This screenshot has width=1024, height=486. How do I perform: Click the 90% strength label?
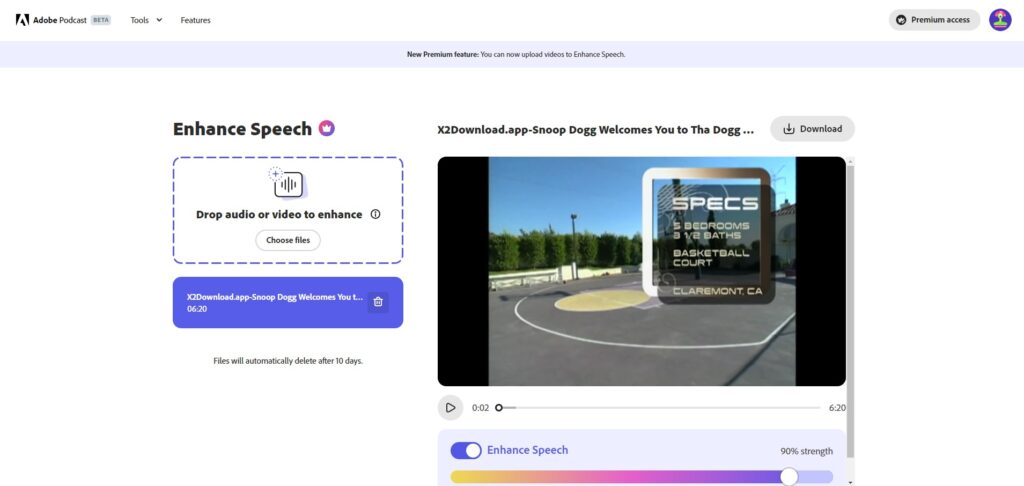pyautogui.click(x=807, y=451)
